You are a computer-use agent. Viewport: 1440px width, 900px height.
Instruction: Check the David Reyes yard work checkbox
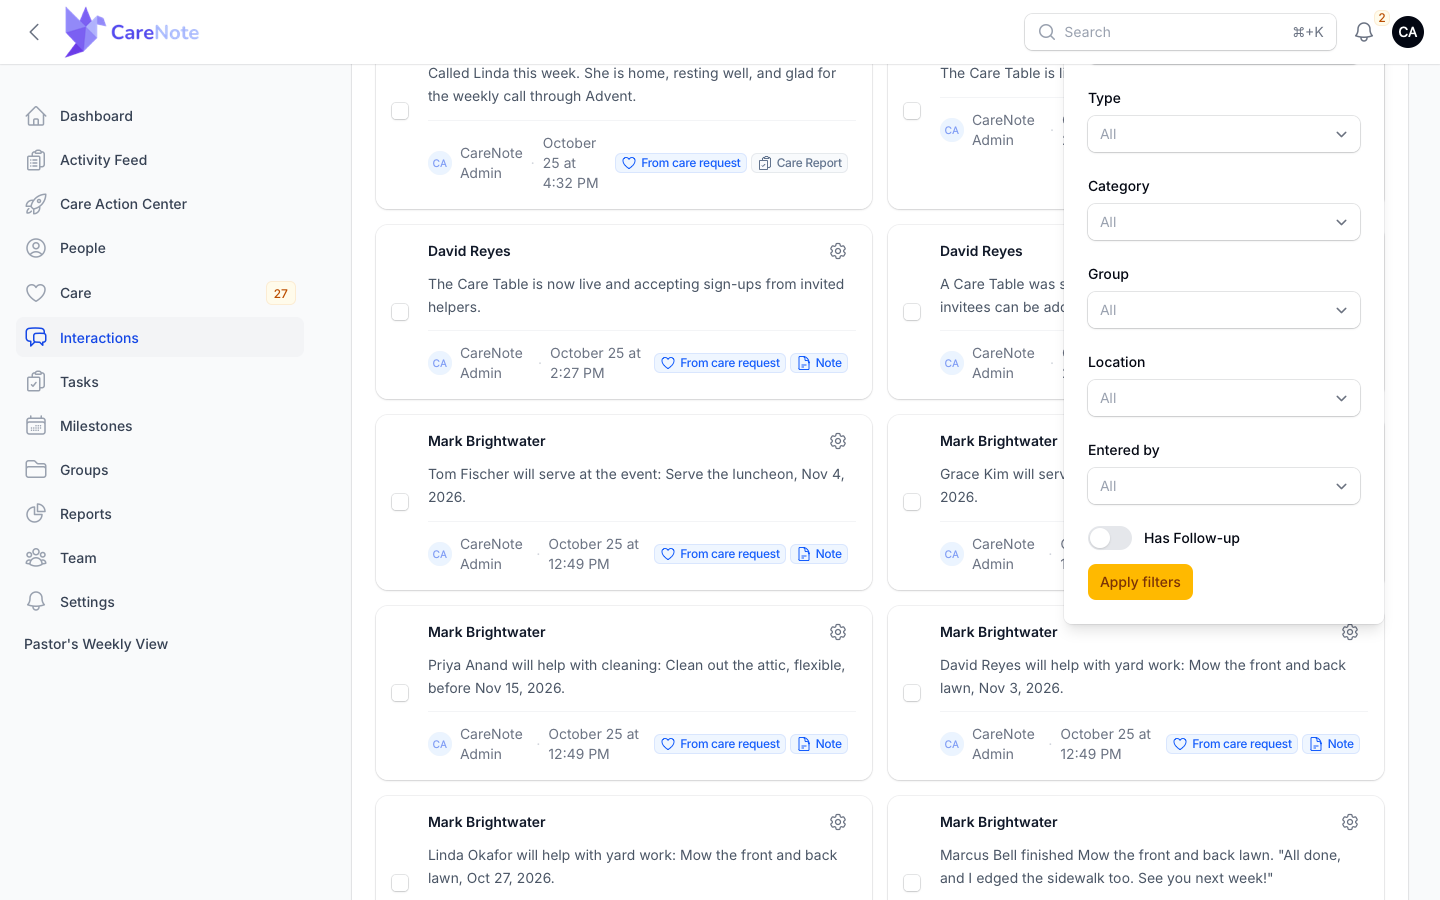(x=912, y=693)
